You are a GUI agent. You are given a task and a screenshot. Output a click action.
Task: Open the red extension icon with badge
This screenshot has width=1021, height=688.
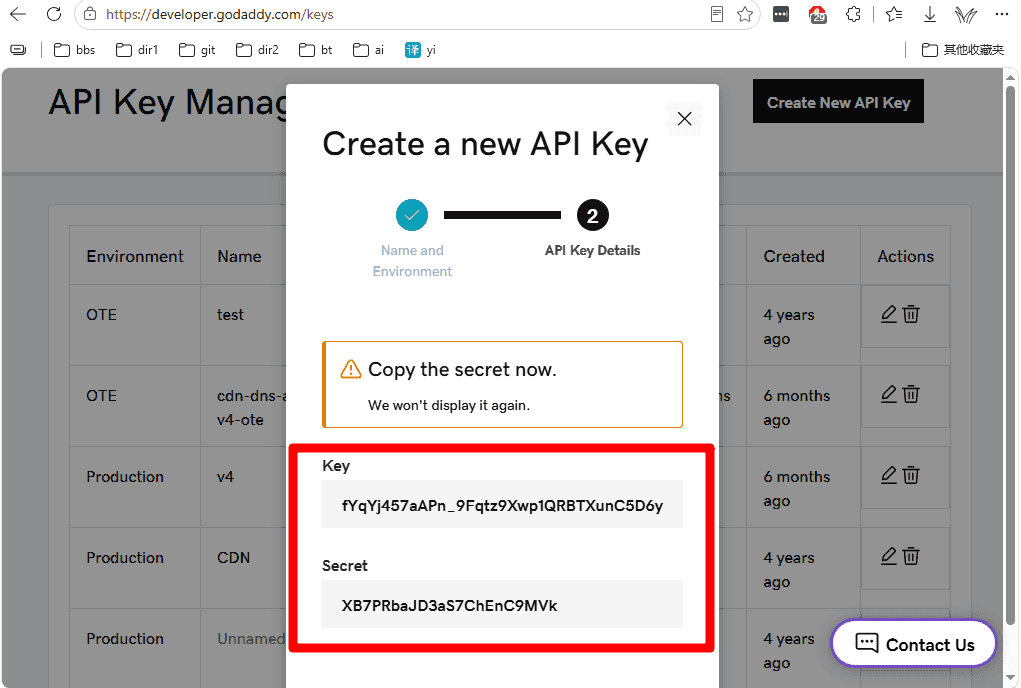[817, 14]
